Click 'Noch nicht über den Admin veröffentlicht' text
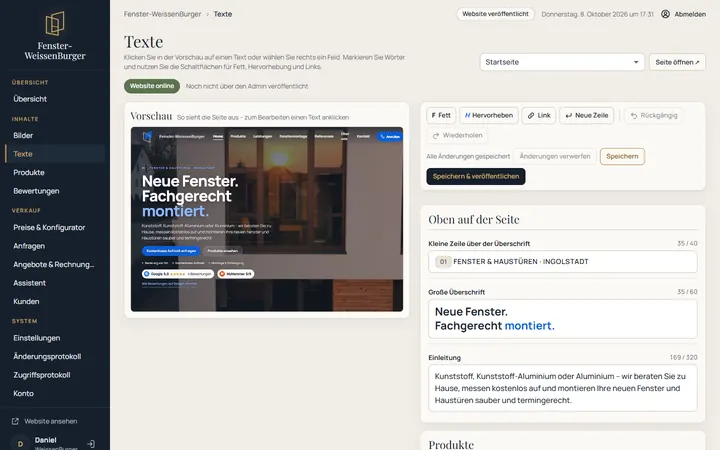 coord(247,86)
